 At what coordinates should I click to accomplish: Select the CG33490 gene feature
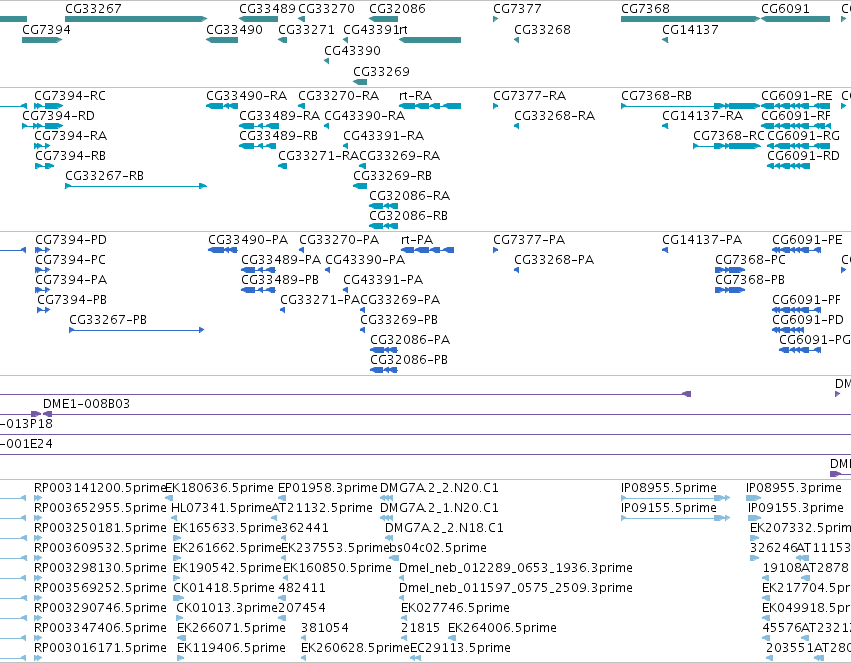[x=222, y=40]
